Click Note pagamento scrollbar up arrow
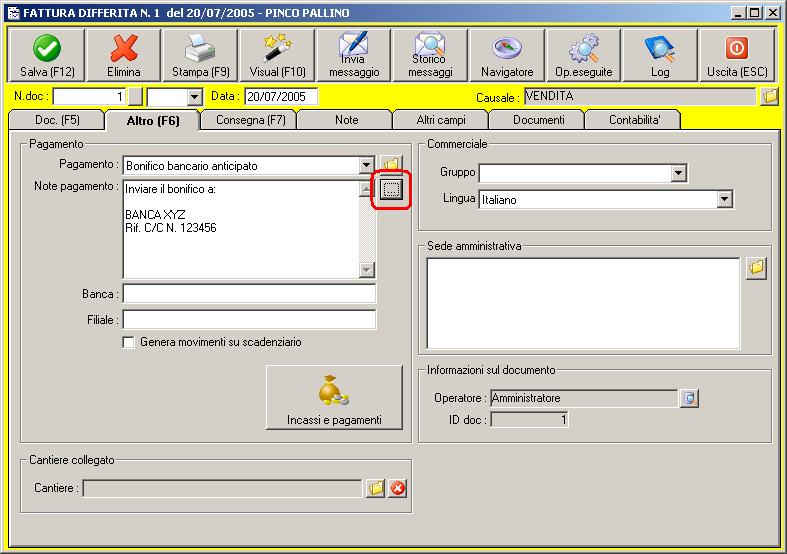Screen dimensions: 787x554 tap(367, 189)
